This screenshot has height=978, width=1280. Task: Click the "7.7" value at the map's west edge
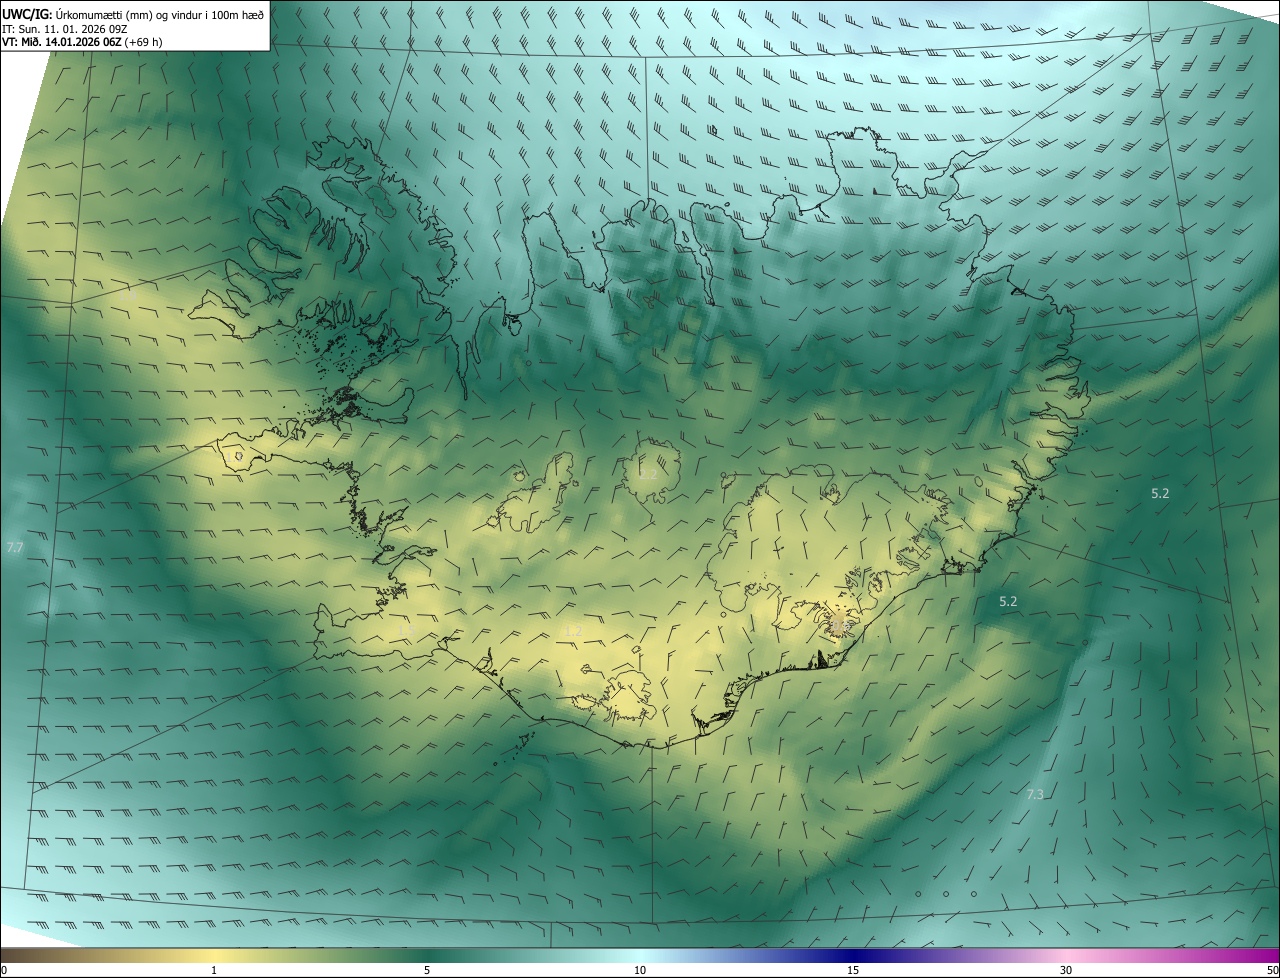pyautogui.click(x=14, y=548)
